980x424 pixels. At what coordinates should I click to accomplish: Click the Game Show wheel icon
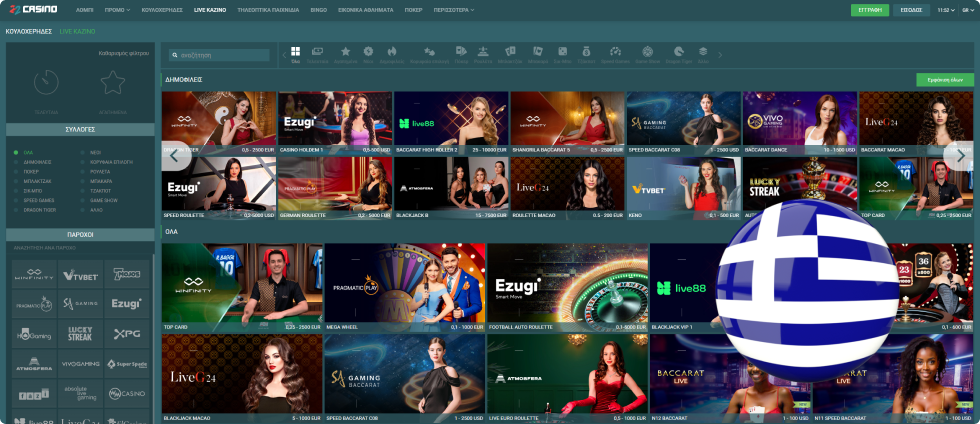(647, 53)
